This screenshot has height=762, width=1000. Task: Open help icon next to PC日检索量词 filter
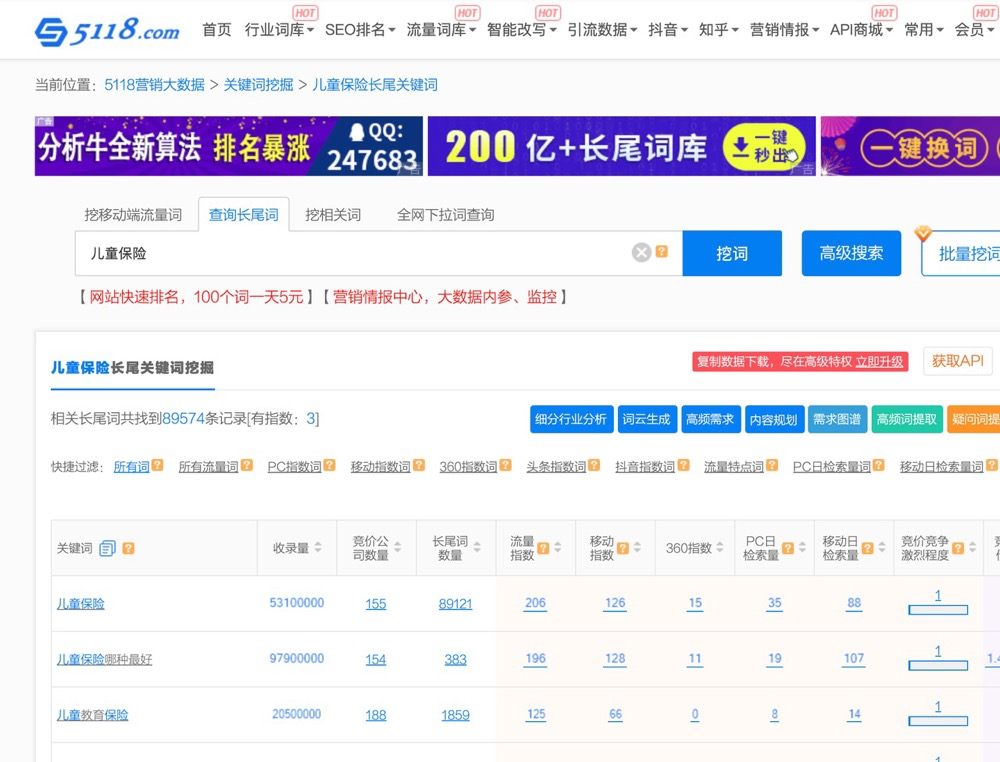[878, 465]
